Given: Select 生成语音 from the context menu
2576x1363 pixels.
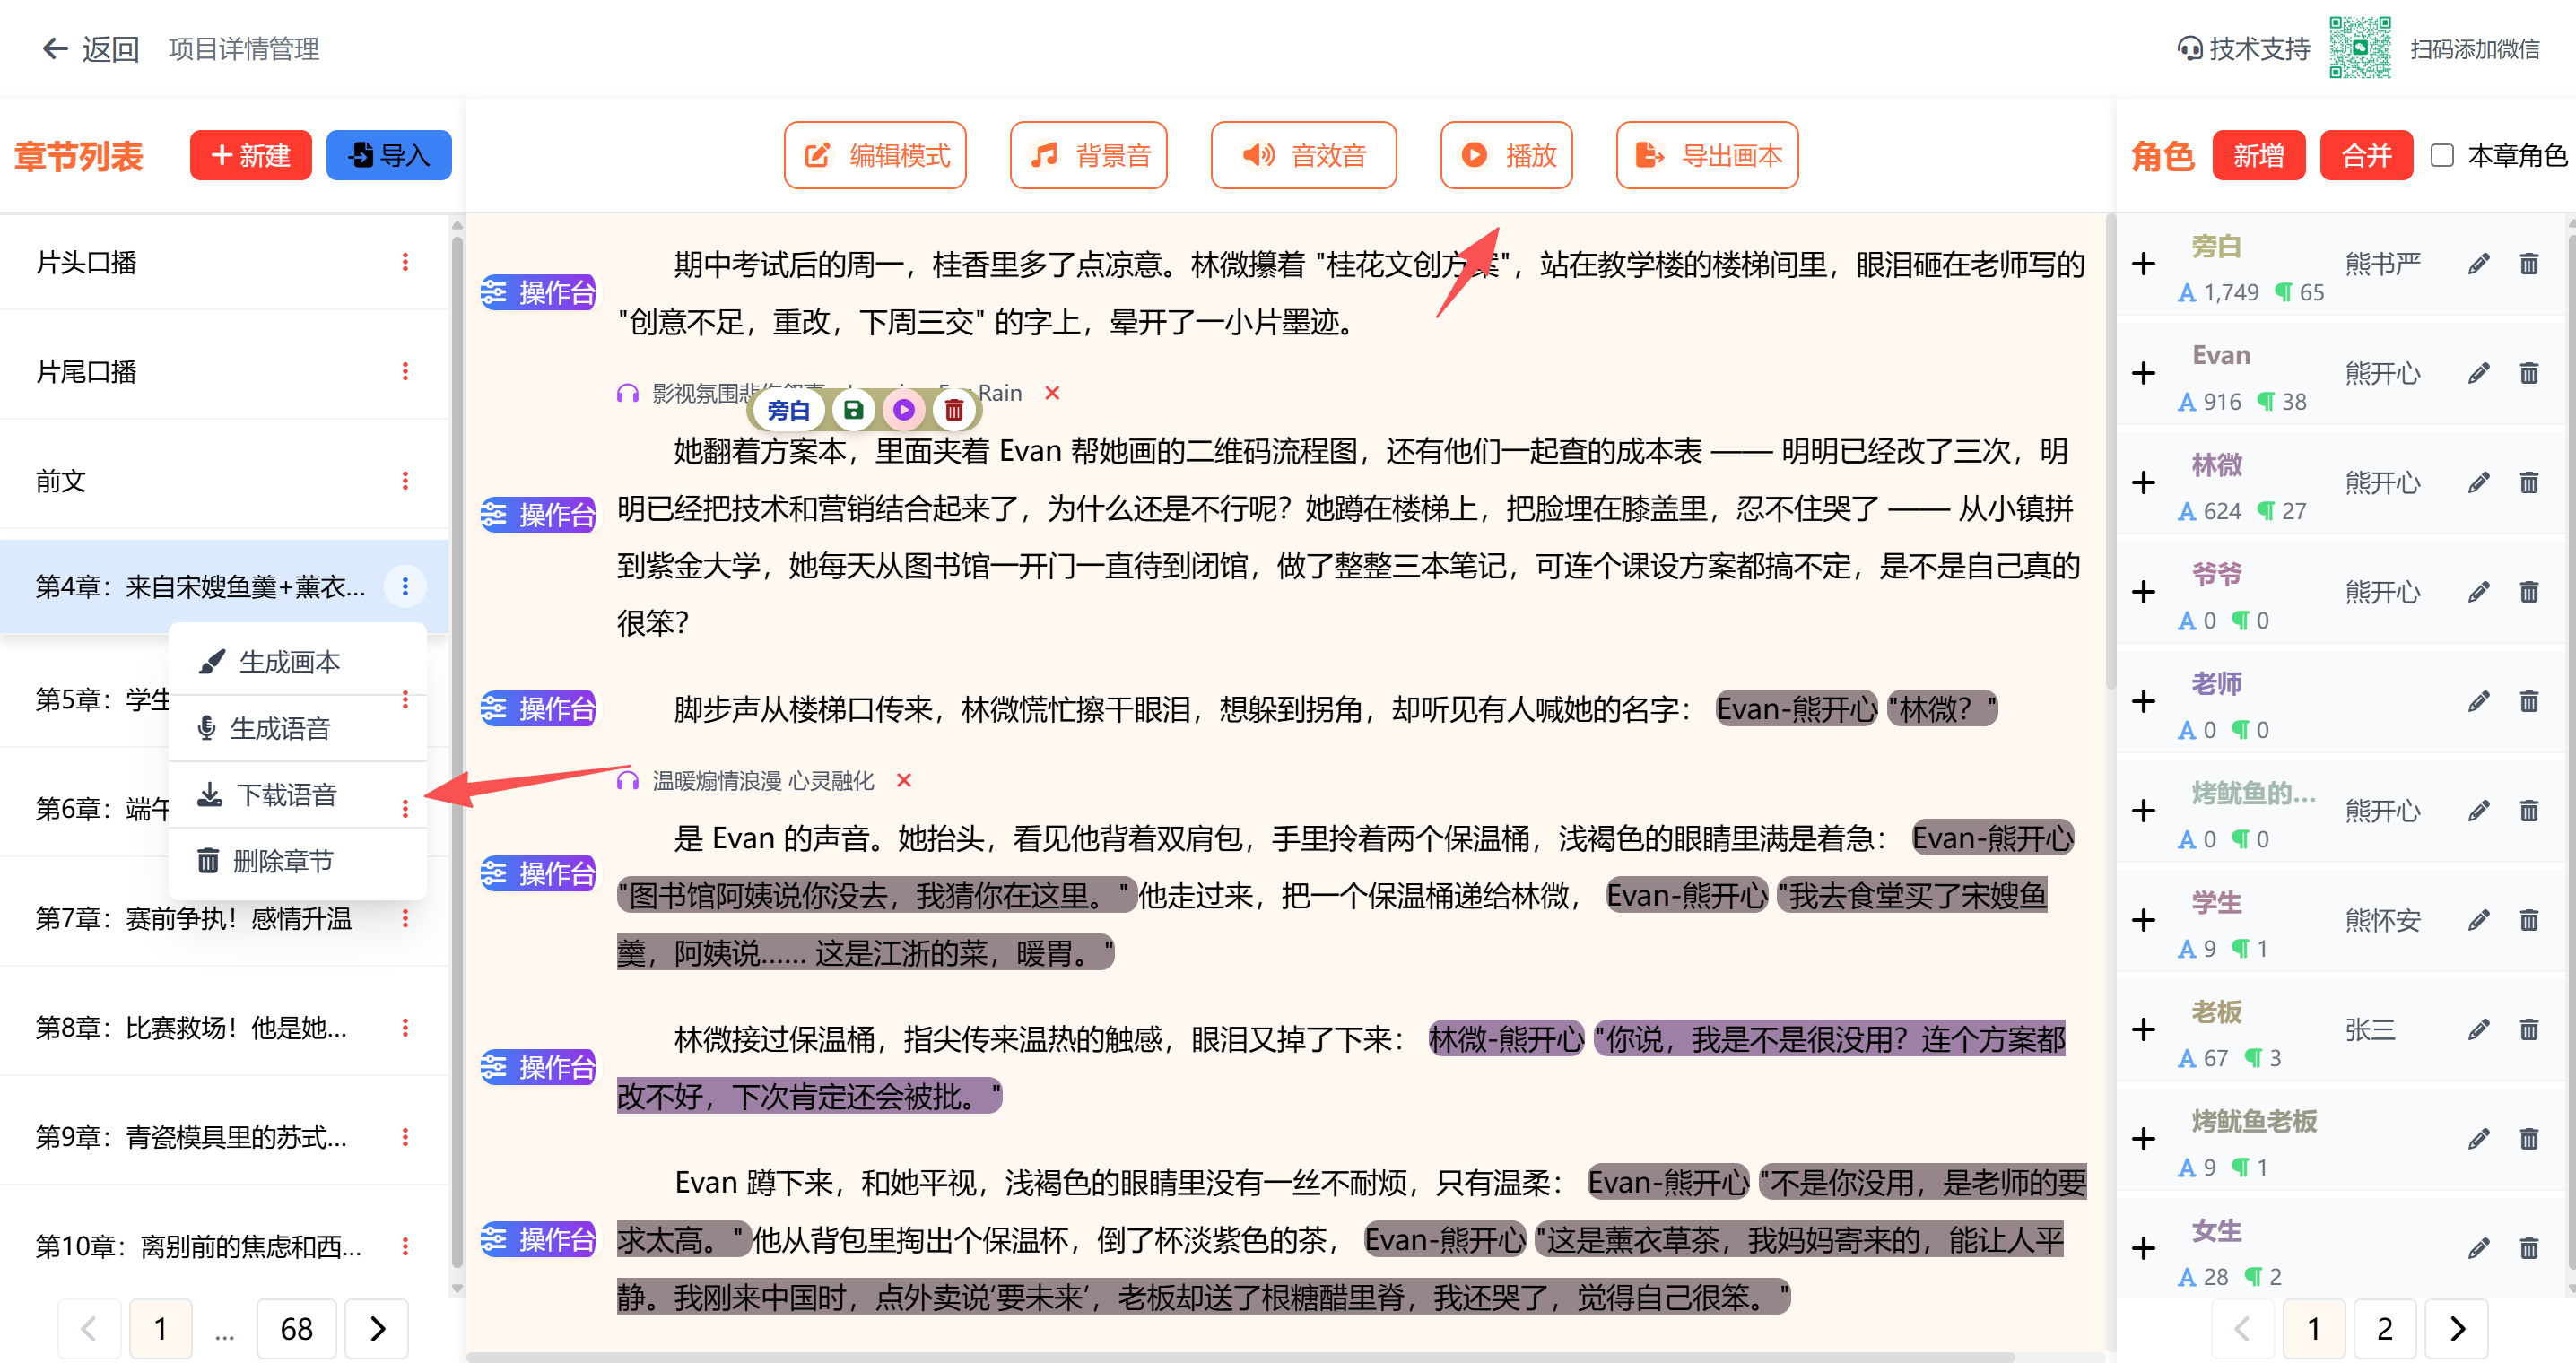Looking at the screenshot, I should click(x=279, y=728).
